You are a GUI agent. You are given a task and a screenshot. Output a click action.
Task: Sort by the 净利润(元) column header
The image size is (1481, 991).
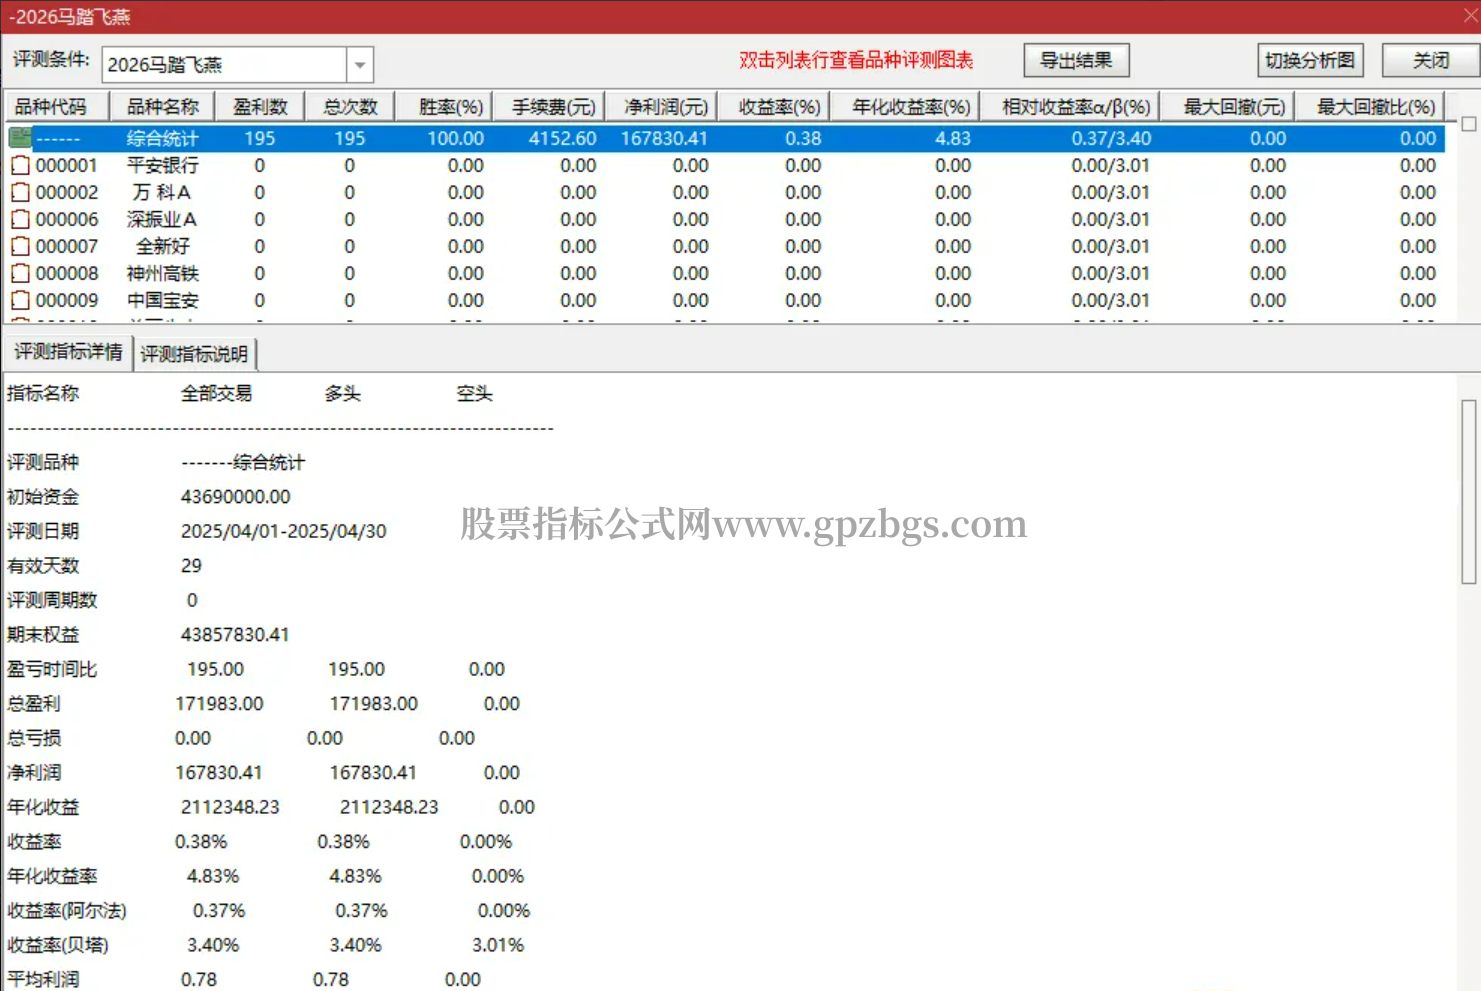(665, 107)
